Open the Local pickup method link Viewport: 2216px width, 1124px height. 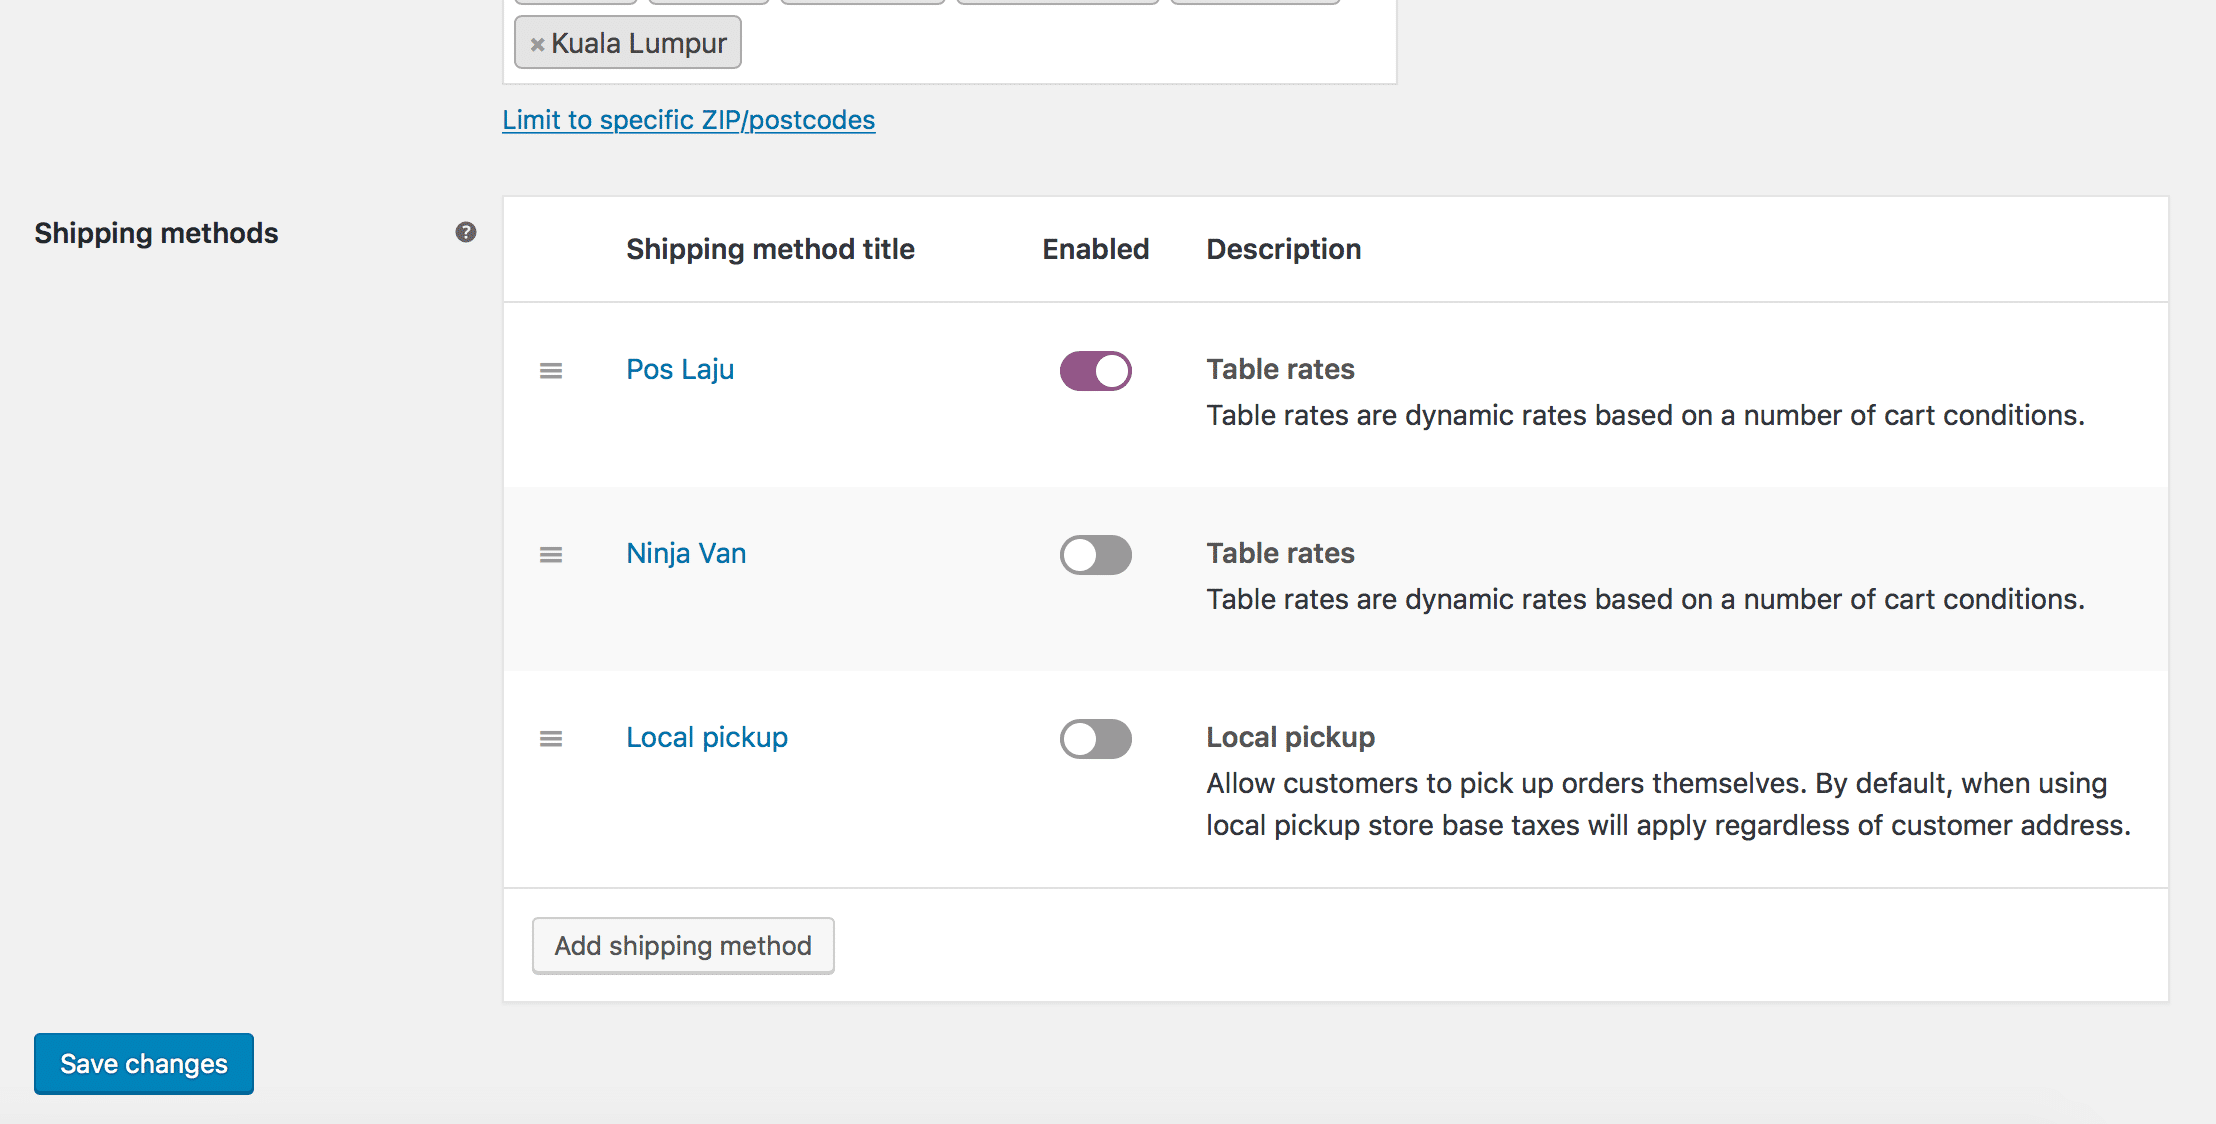pos(707,737)
